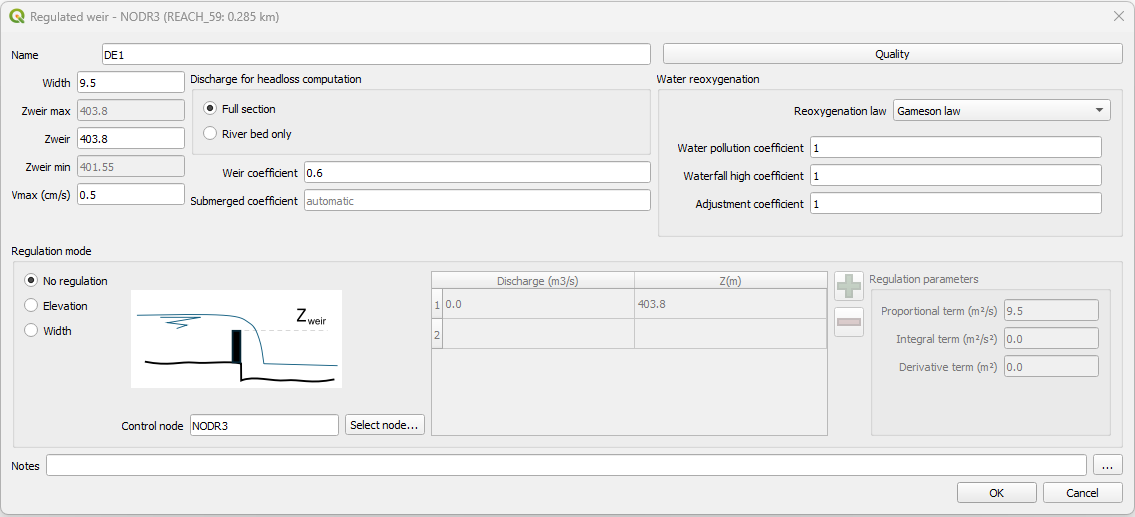Click the Select node... button

385,425
